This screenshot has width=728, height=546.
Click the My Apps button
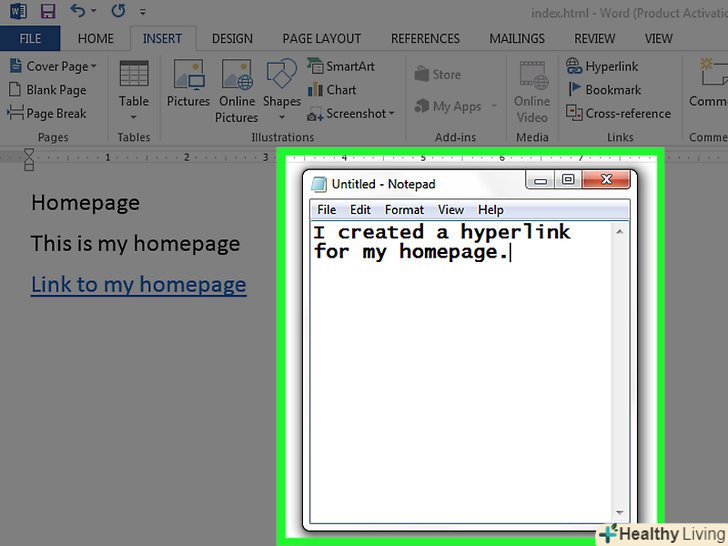448,106
